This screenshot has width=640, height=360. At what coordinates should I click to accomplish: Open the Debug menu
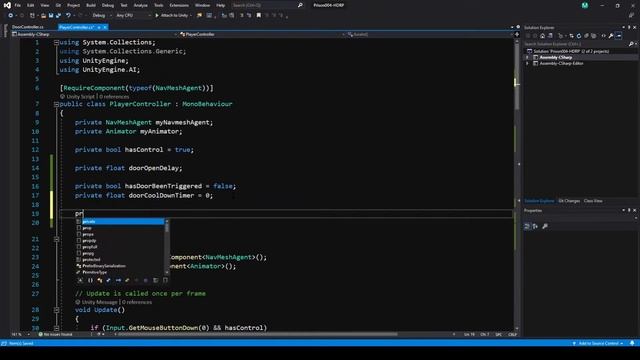point(108,5)
